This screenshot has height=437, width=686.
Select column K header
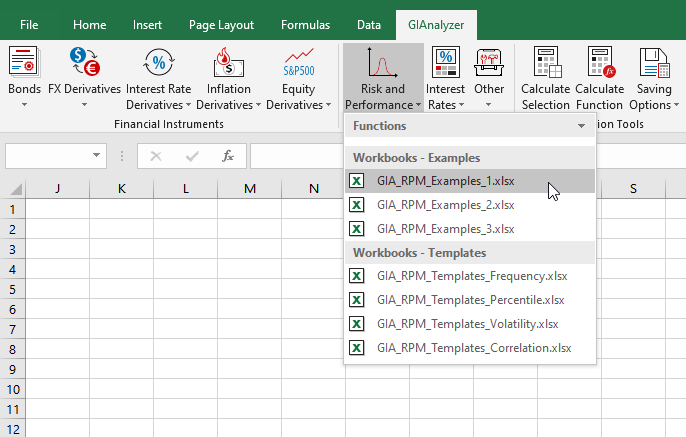(122, 189)
